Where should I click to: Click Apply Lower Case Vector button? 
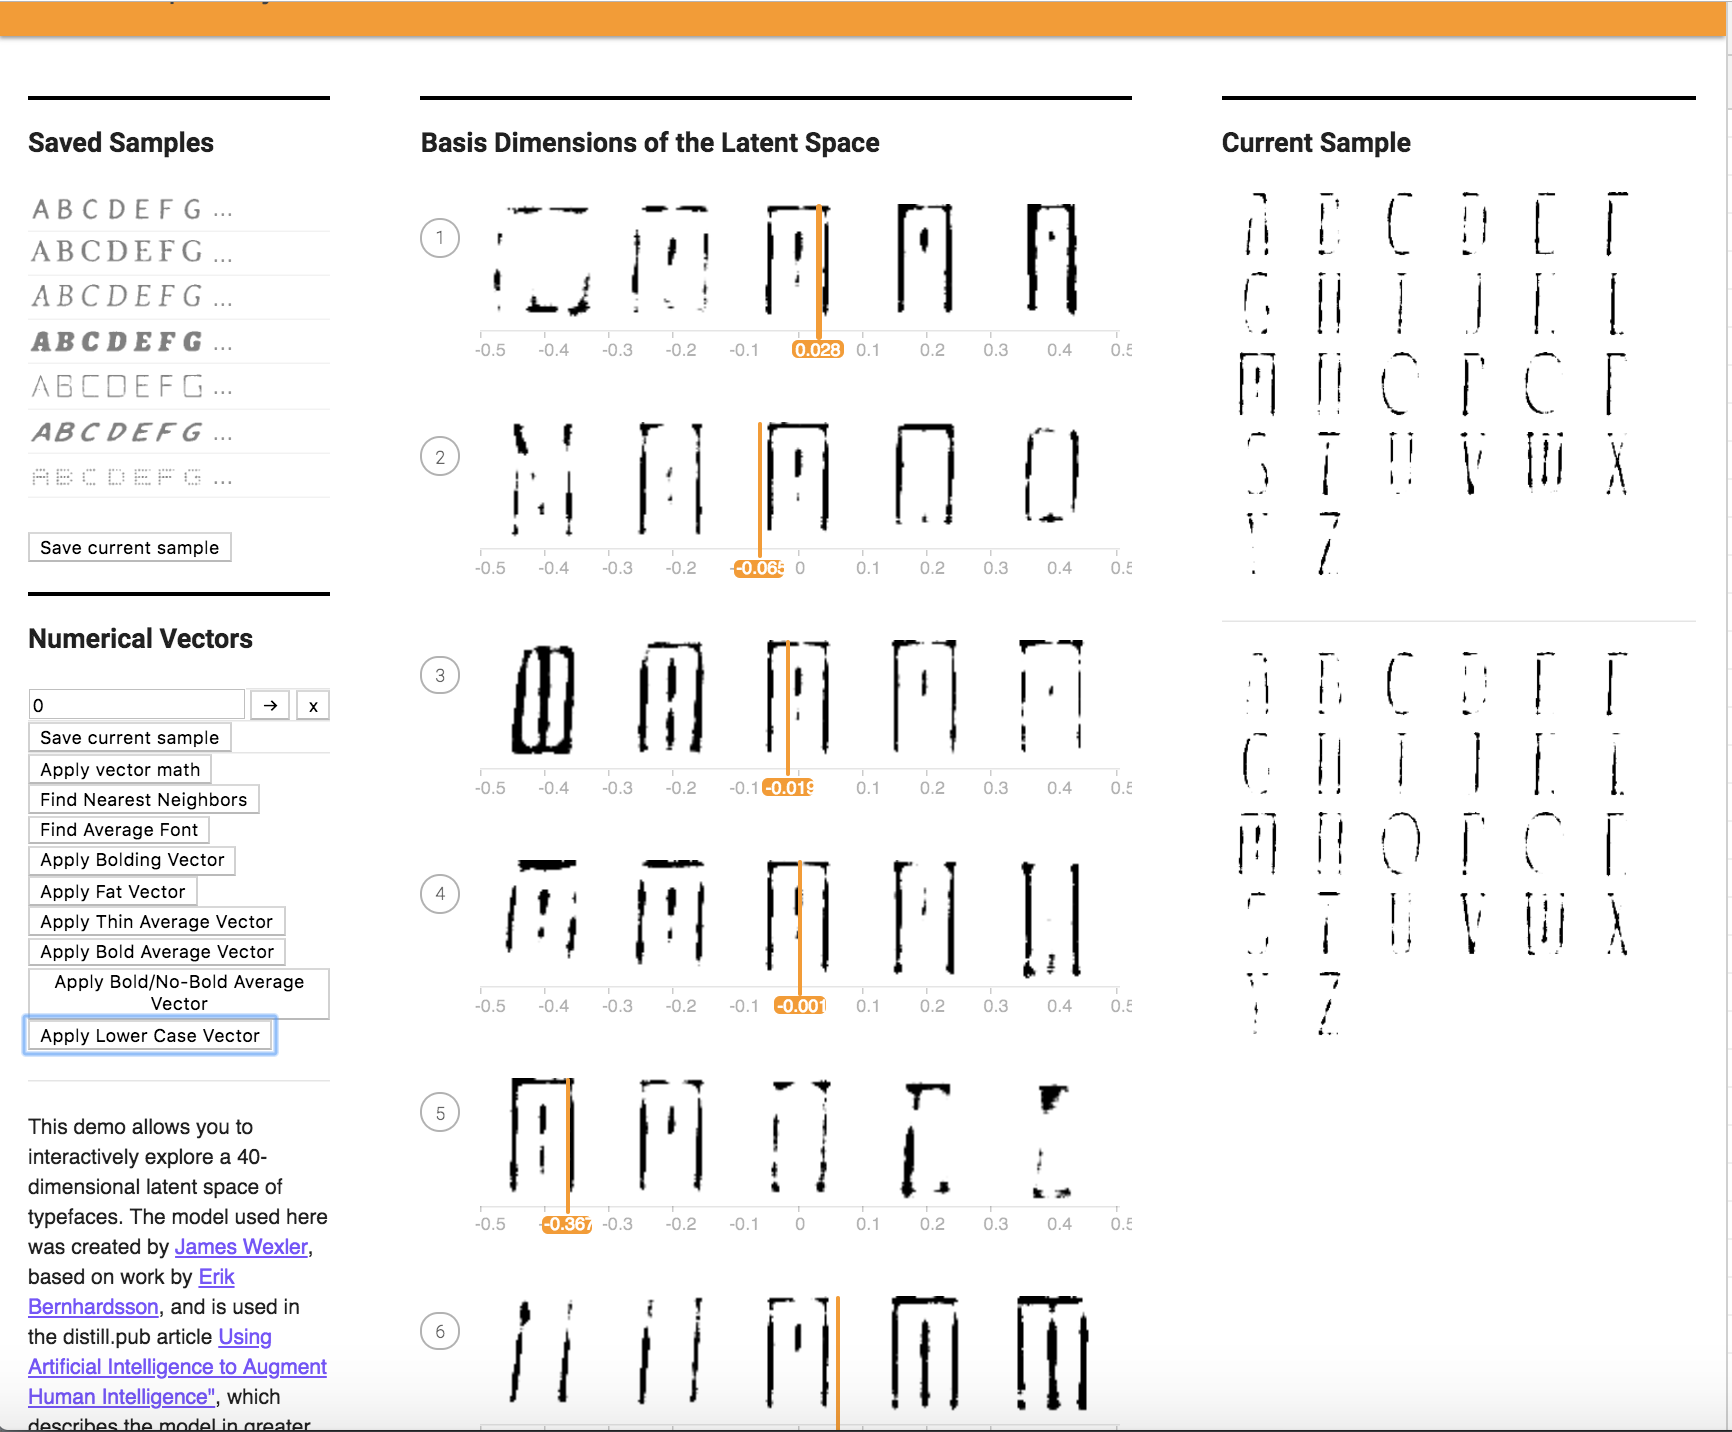point(150,1035)
